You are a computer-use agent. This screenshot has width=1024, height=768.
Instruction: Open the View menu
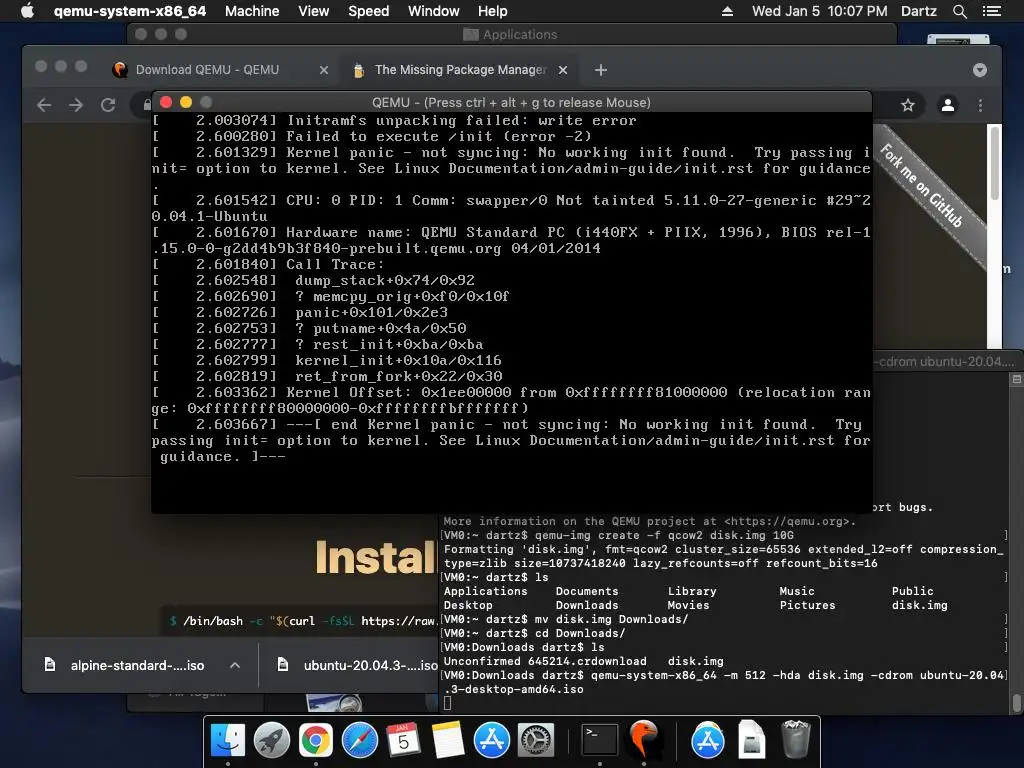tap(313, 11)
